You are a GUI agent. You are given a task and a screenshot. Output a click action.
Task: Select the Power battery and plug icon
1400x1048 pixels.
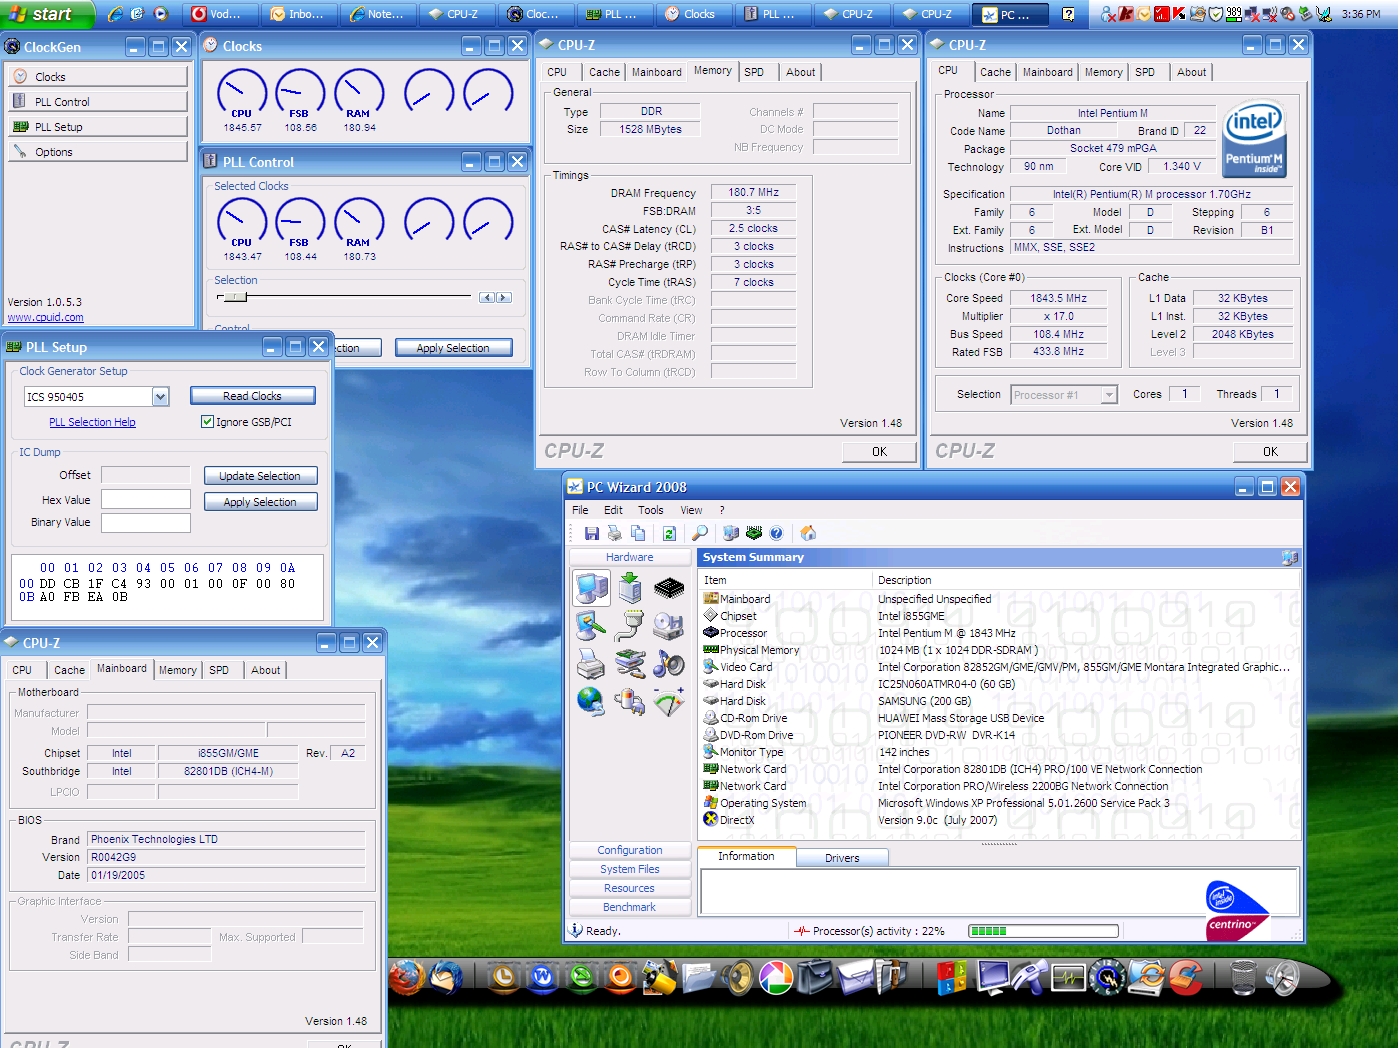(630, 702)
